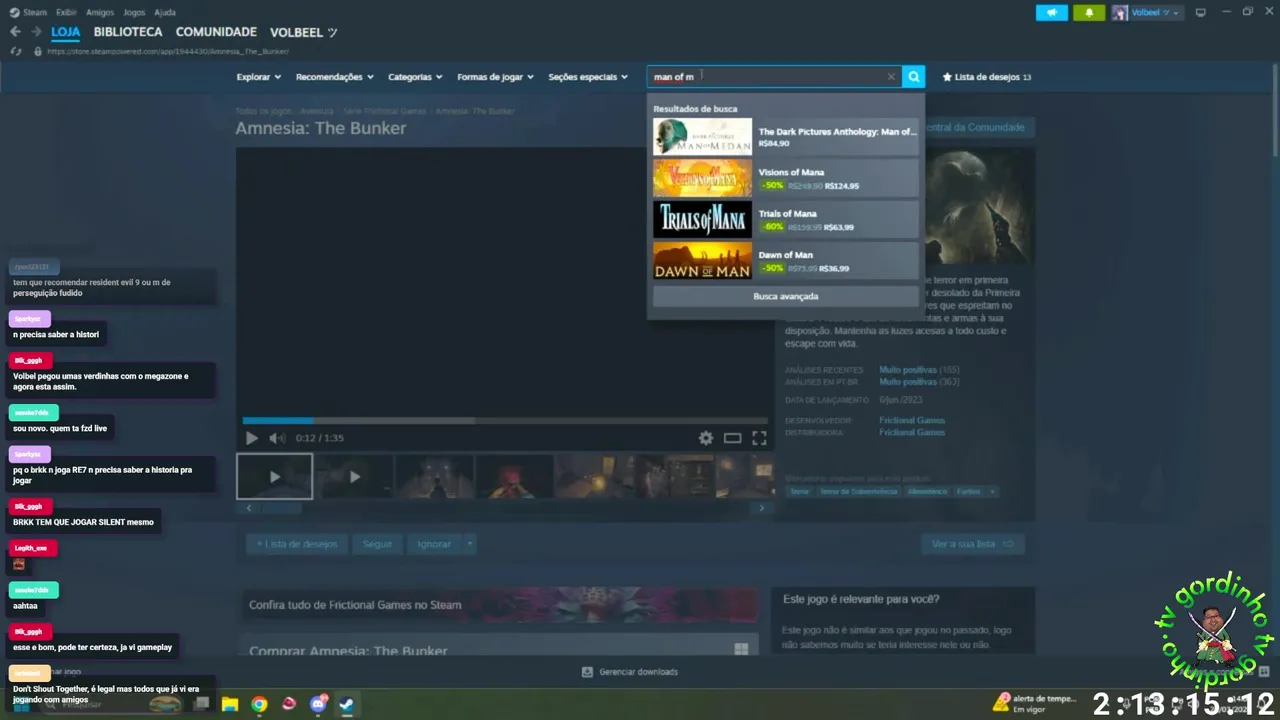Clear the search text with the X

[x=891, y=77]
